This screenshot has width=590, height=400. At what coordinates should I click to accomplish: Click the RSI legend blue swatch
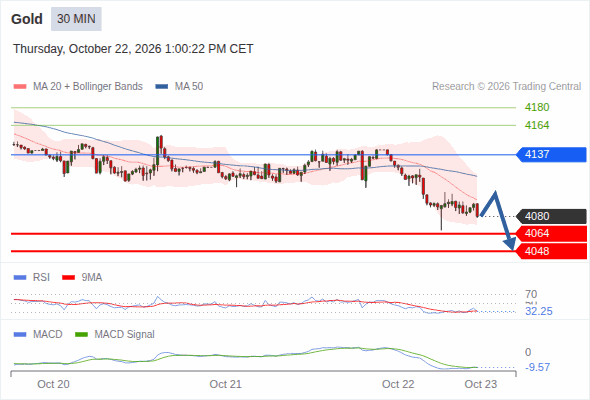(x=20, y=278)
